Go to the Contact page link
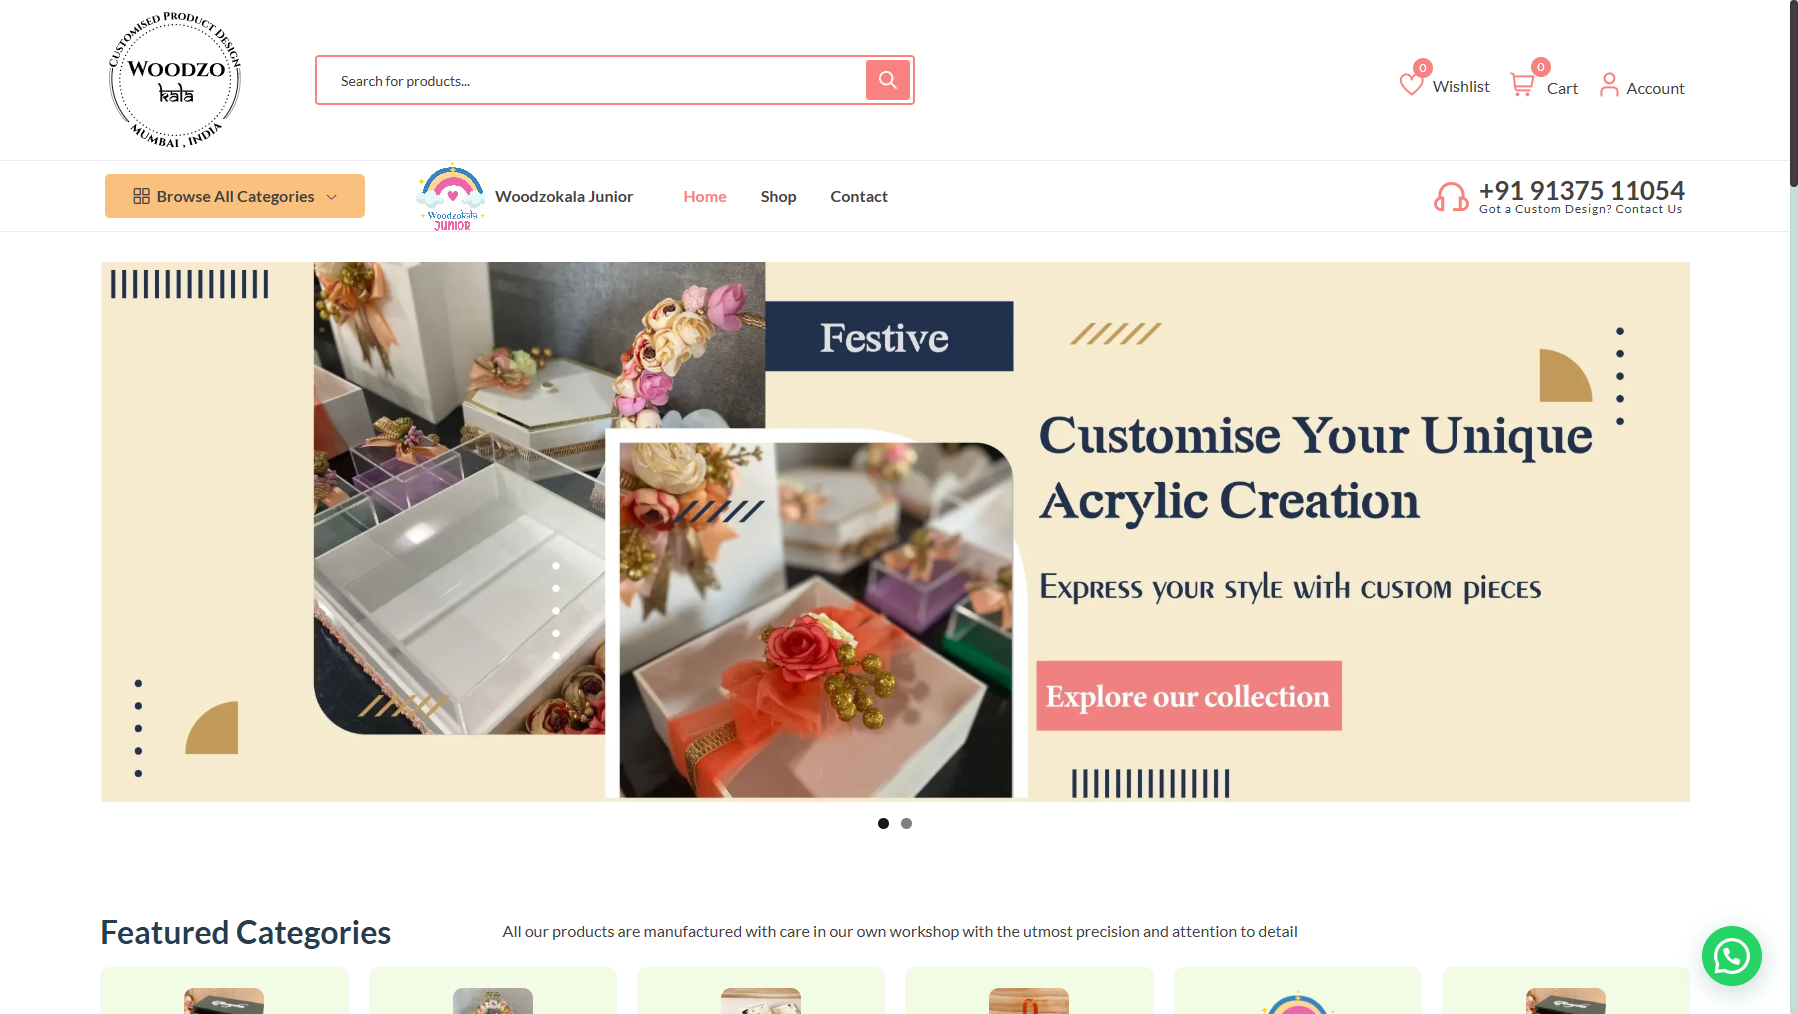Viewport: 1798px width, 1014px height. click(859, 197)
